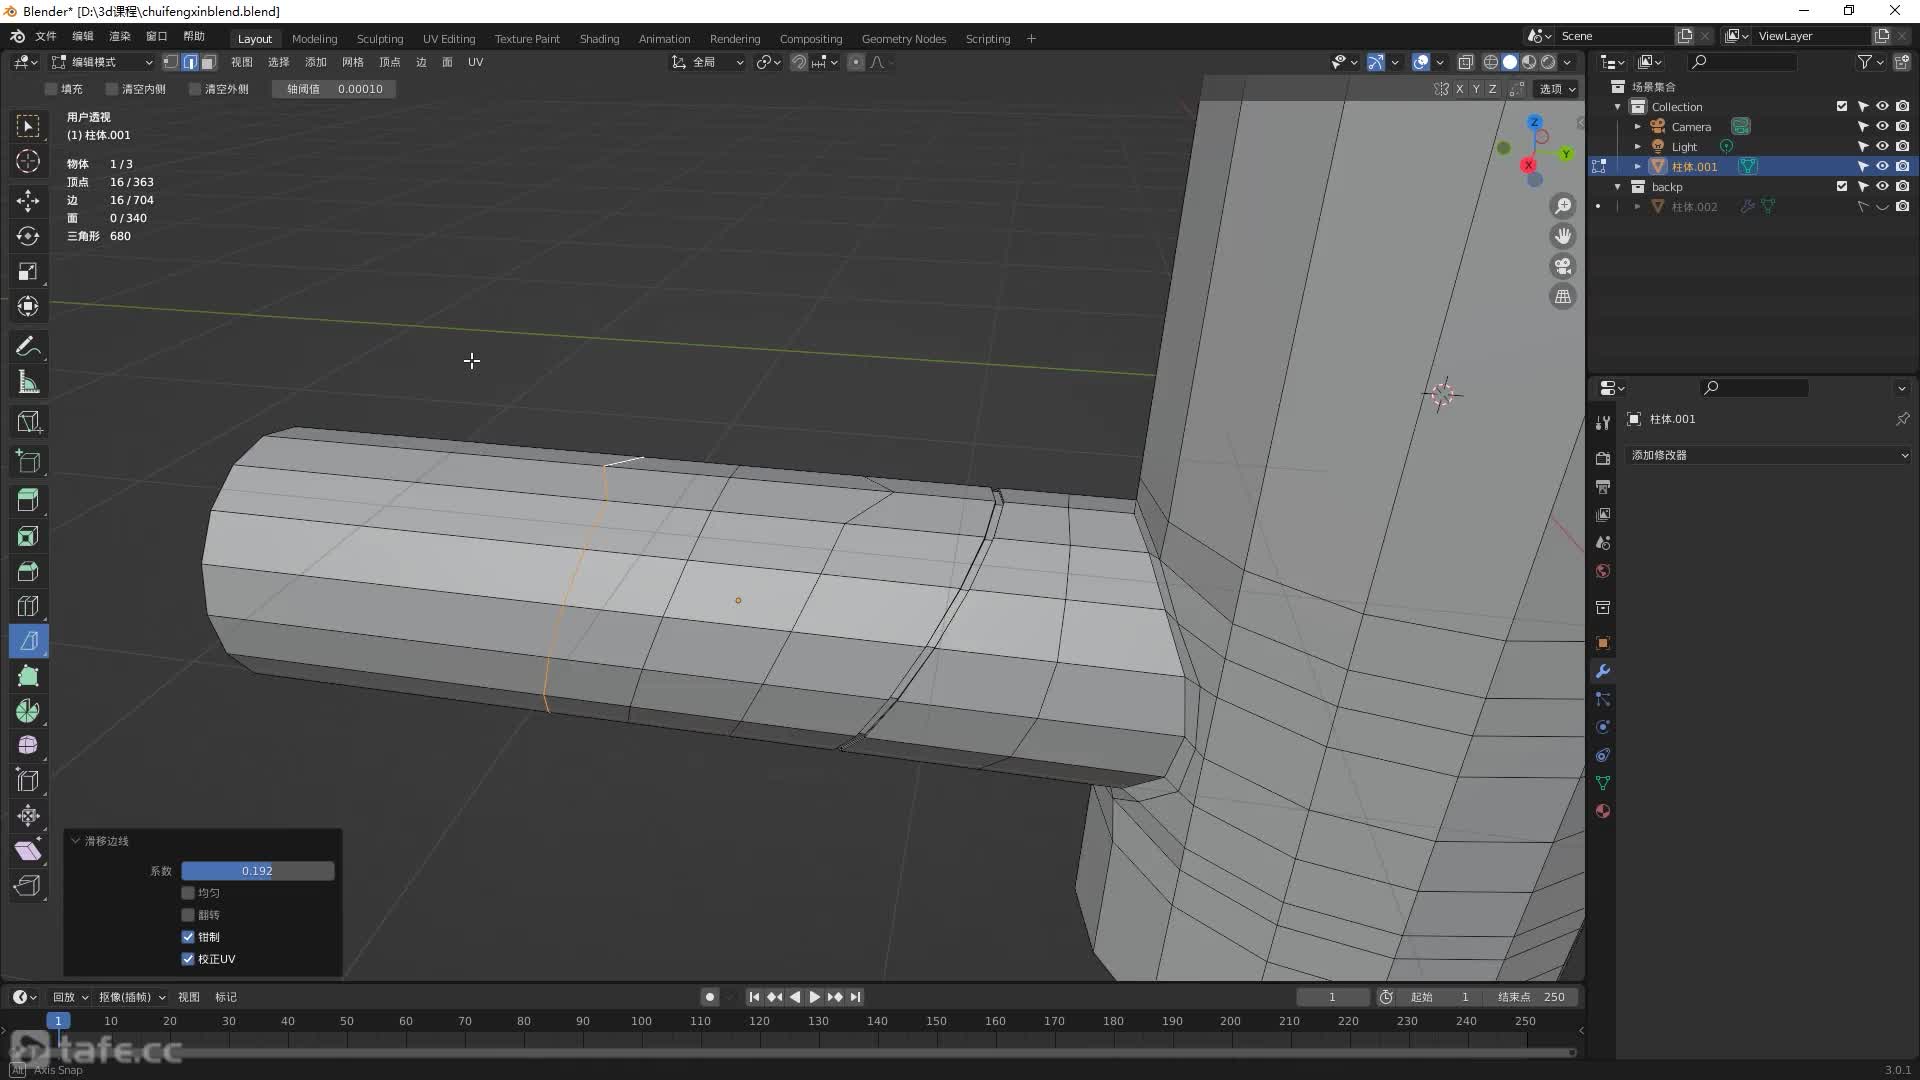The height and width of the screenshot is (1080, 1920).
Task: Pick the Inset Faces tool
Action: tap(28, 536)
